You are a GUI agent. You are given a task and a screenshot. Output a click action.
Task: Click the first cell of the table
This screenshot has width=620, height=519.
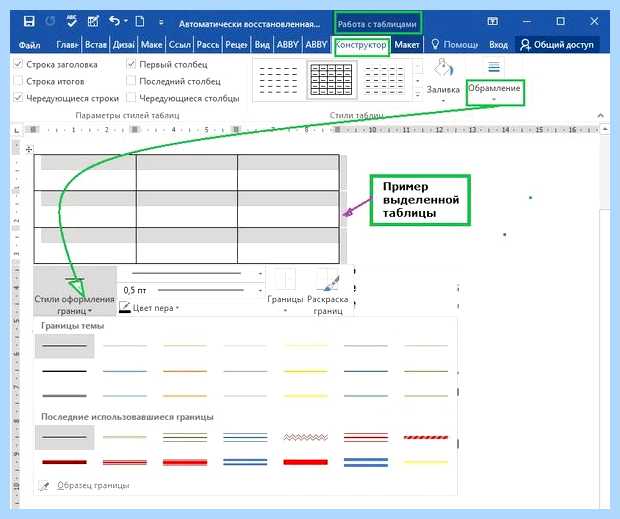pyautogui.click(x=85, y=172)
